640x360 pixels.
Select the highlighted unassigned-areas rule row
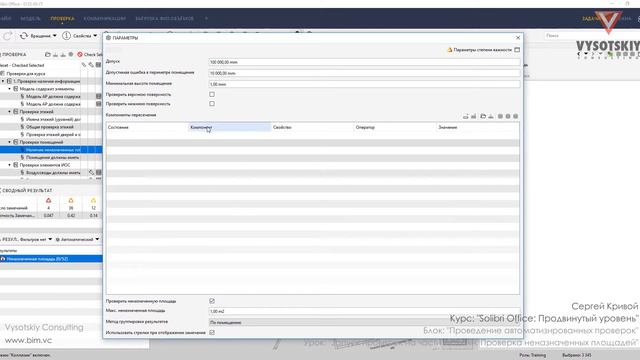click(51, 150)
